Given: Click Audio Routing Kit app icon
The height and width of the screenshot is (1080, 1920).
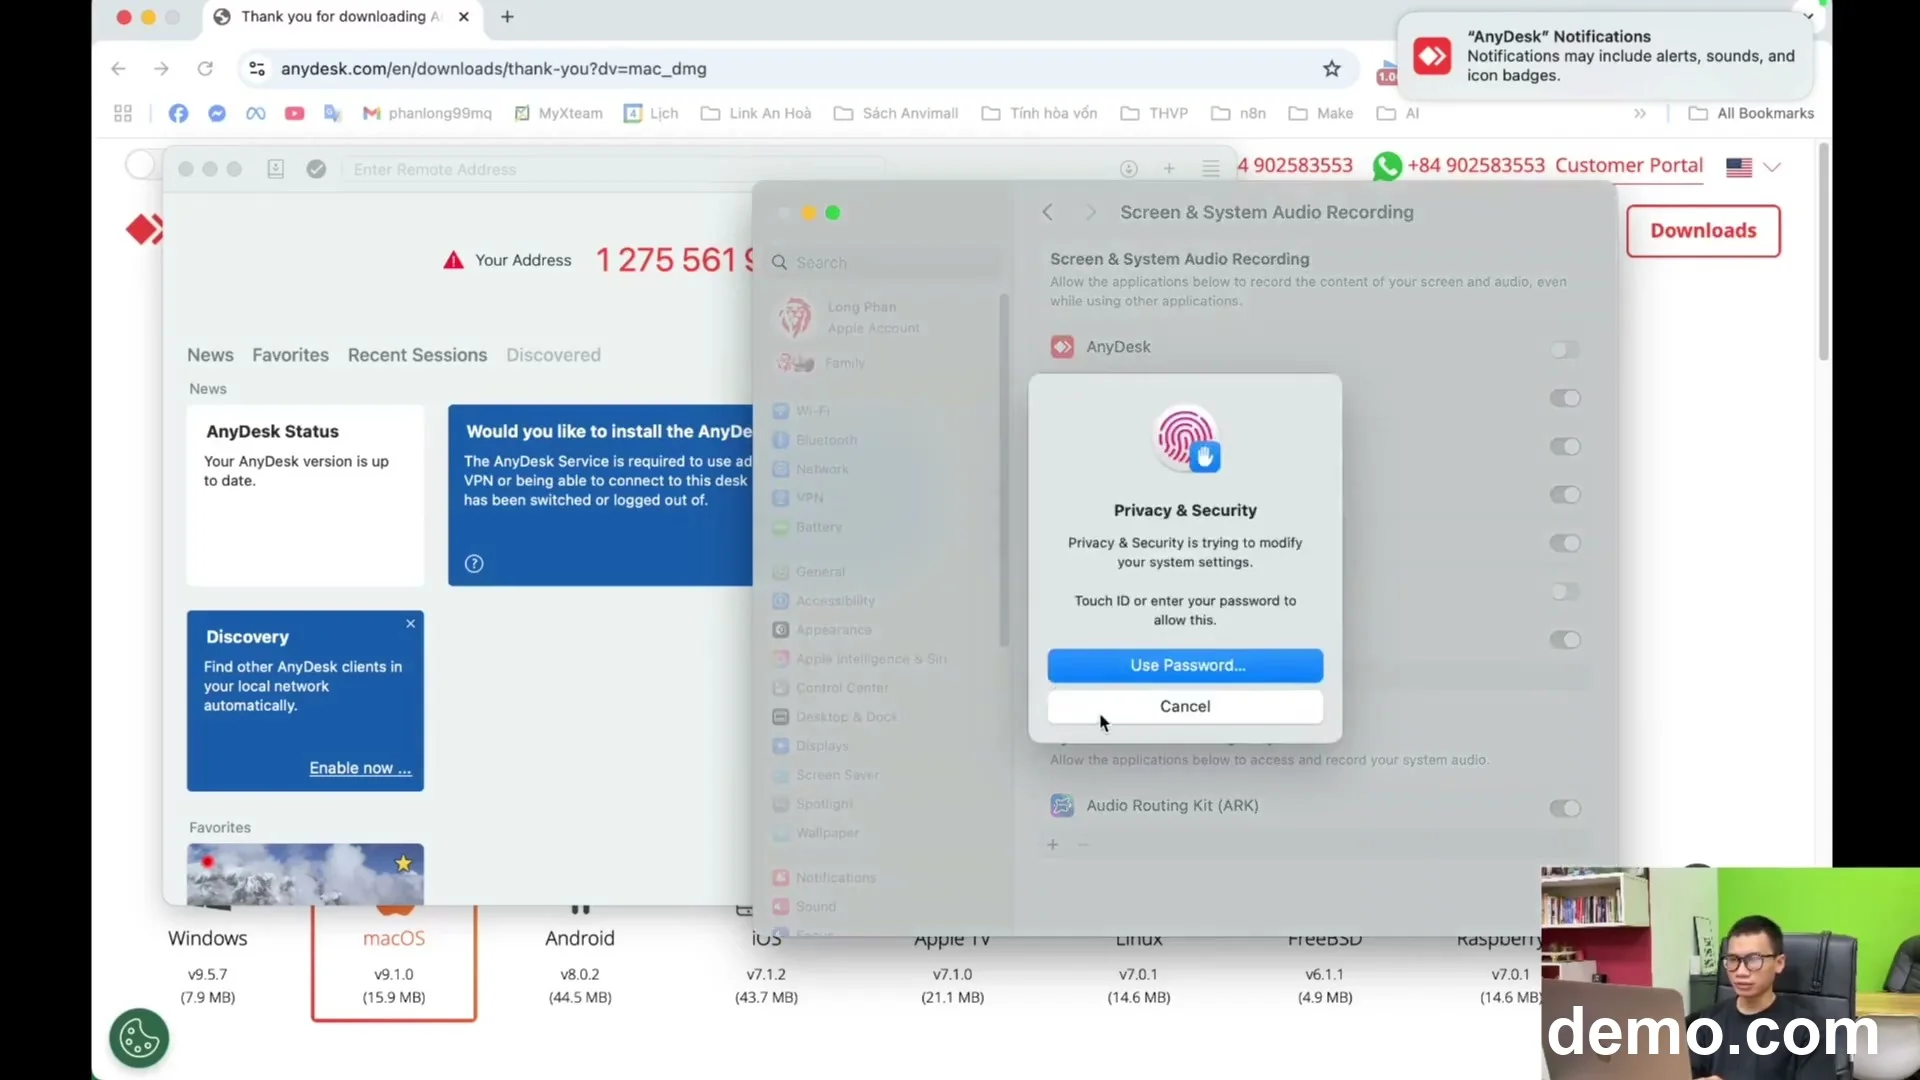Looking at the screenshot, I should tap(1062, 805).
